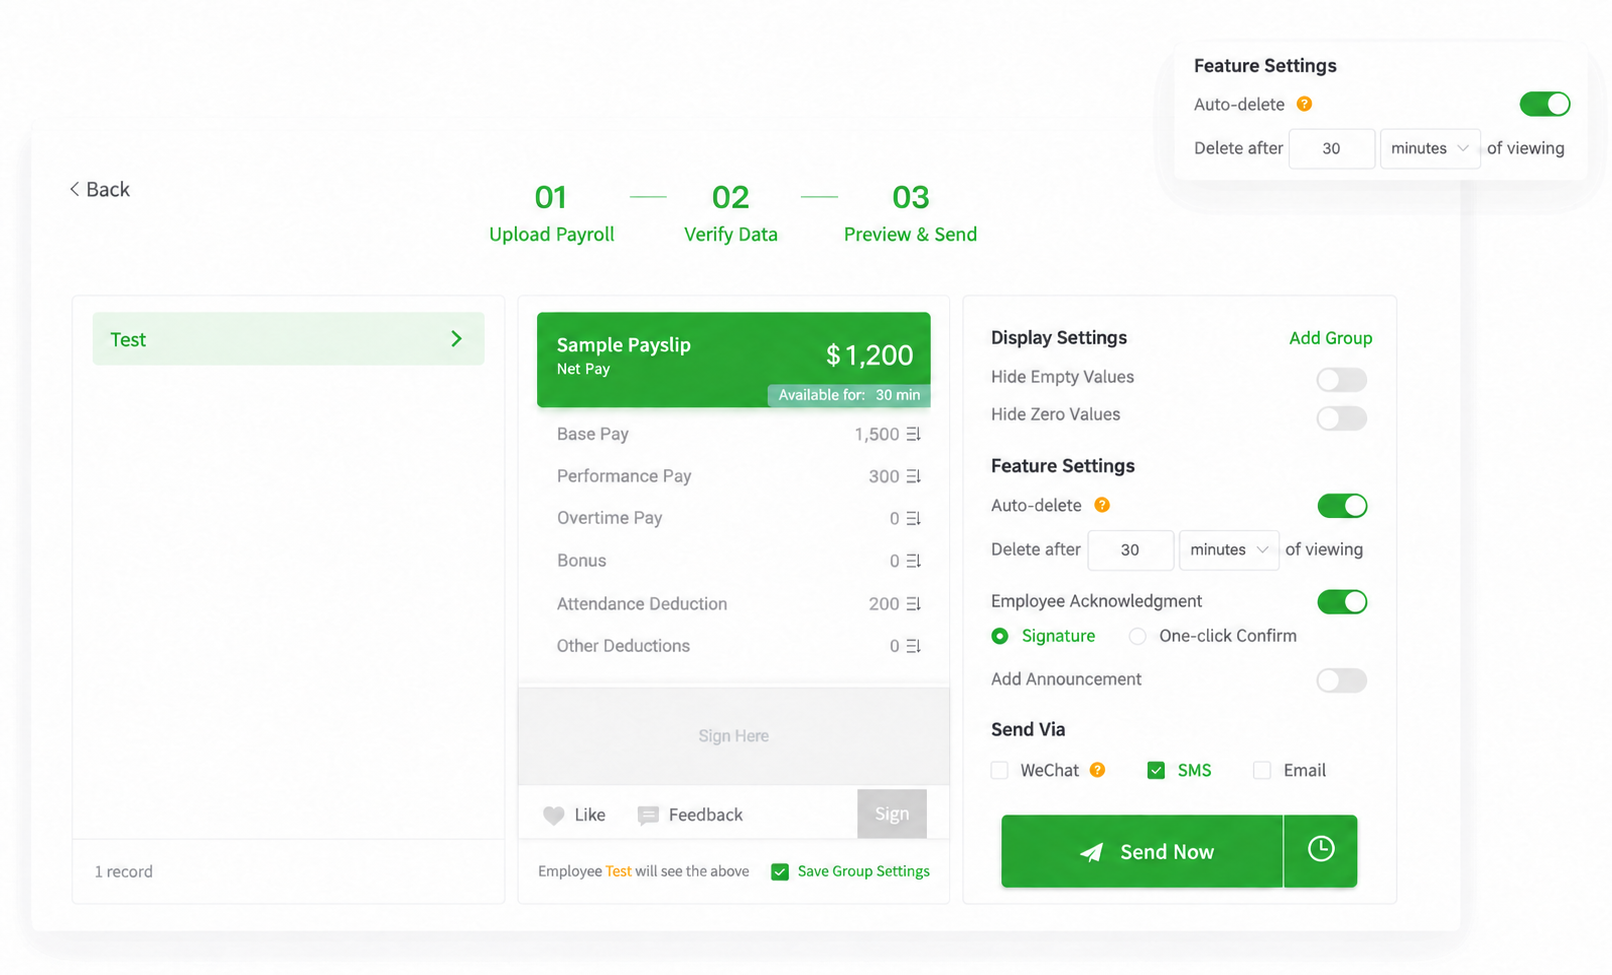
Task: Click the reorder icon beside Attendance Deduction
Action: tap(913, 604)
